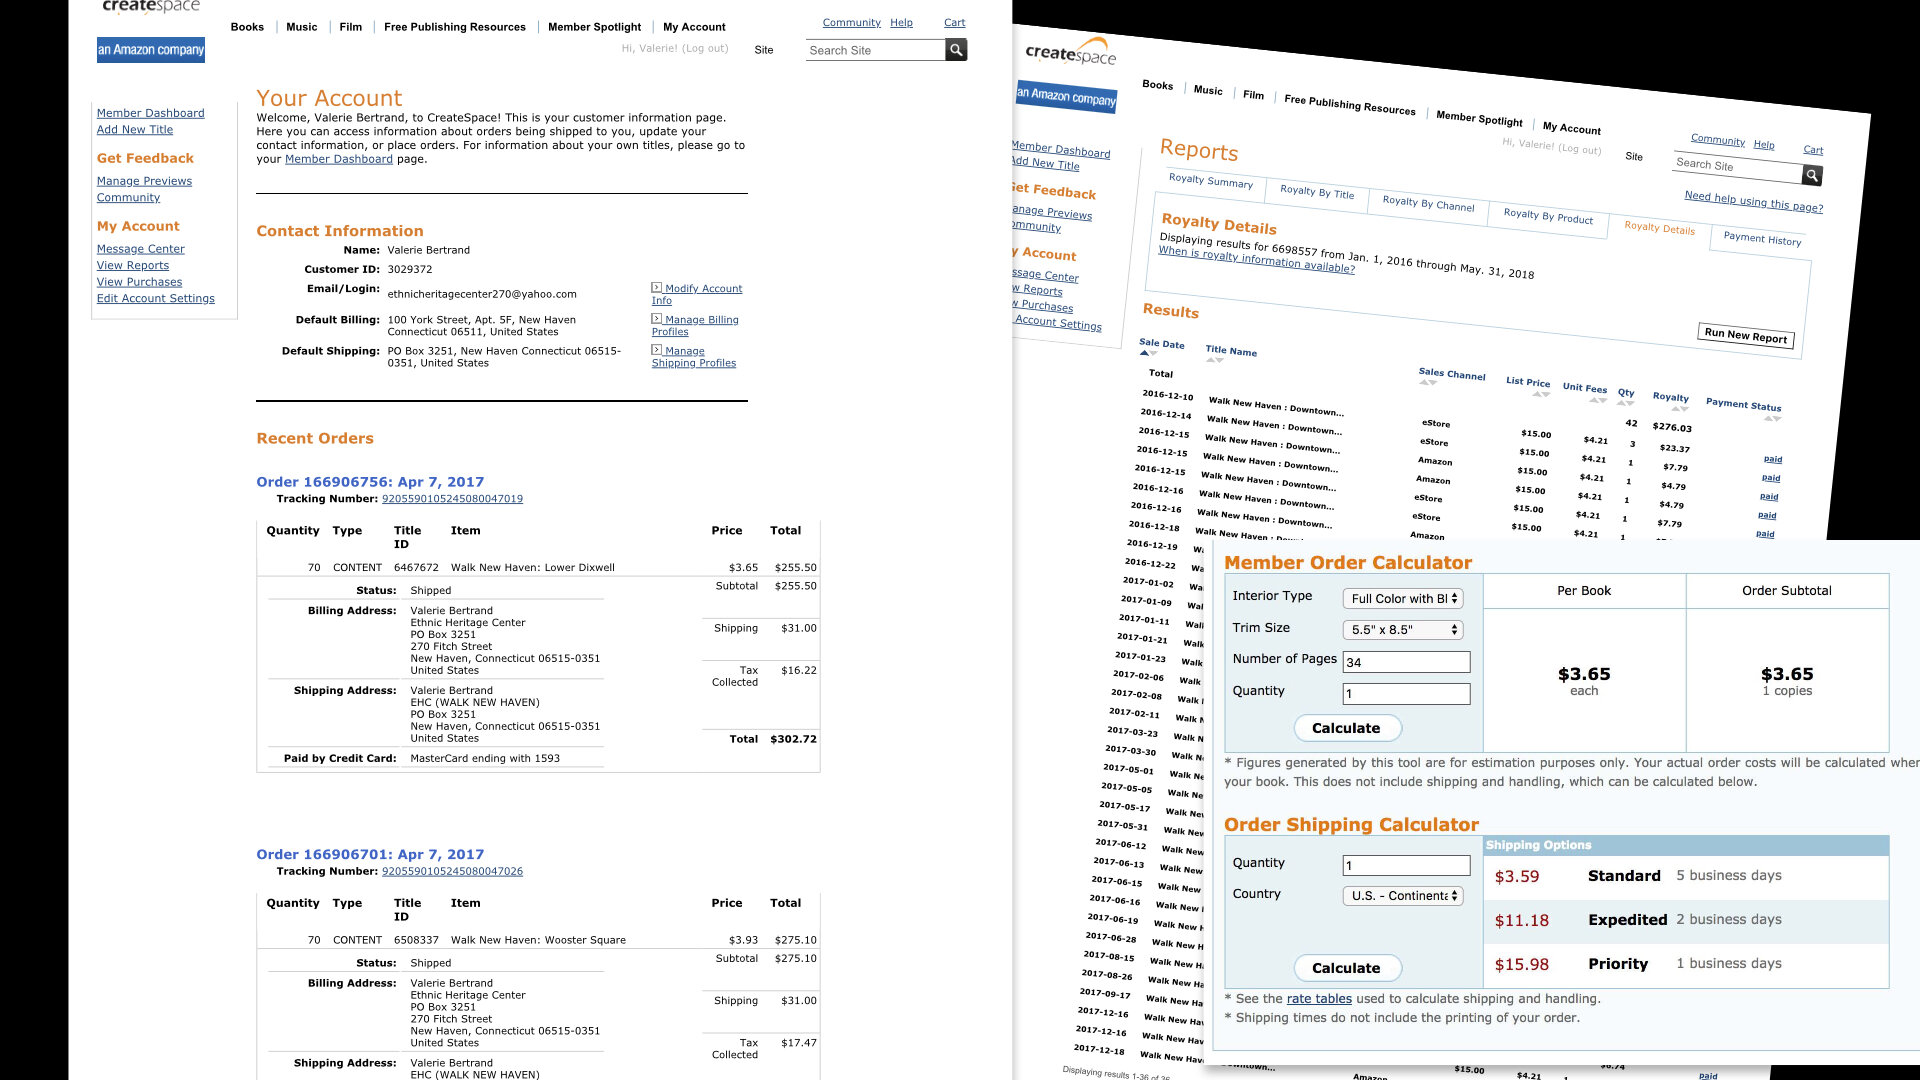The image size is (1920, 1080).
Task: Open Order 166906701 heading link
Action: (370, 854)
